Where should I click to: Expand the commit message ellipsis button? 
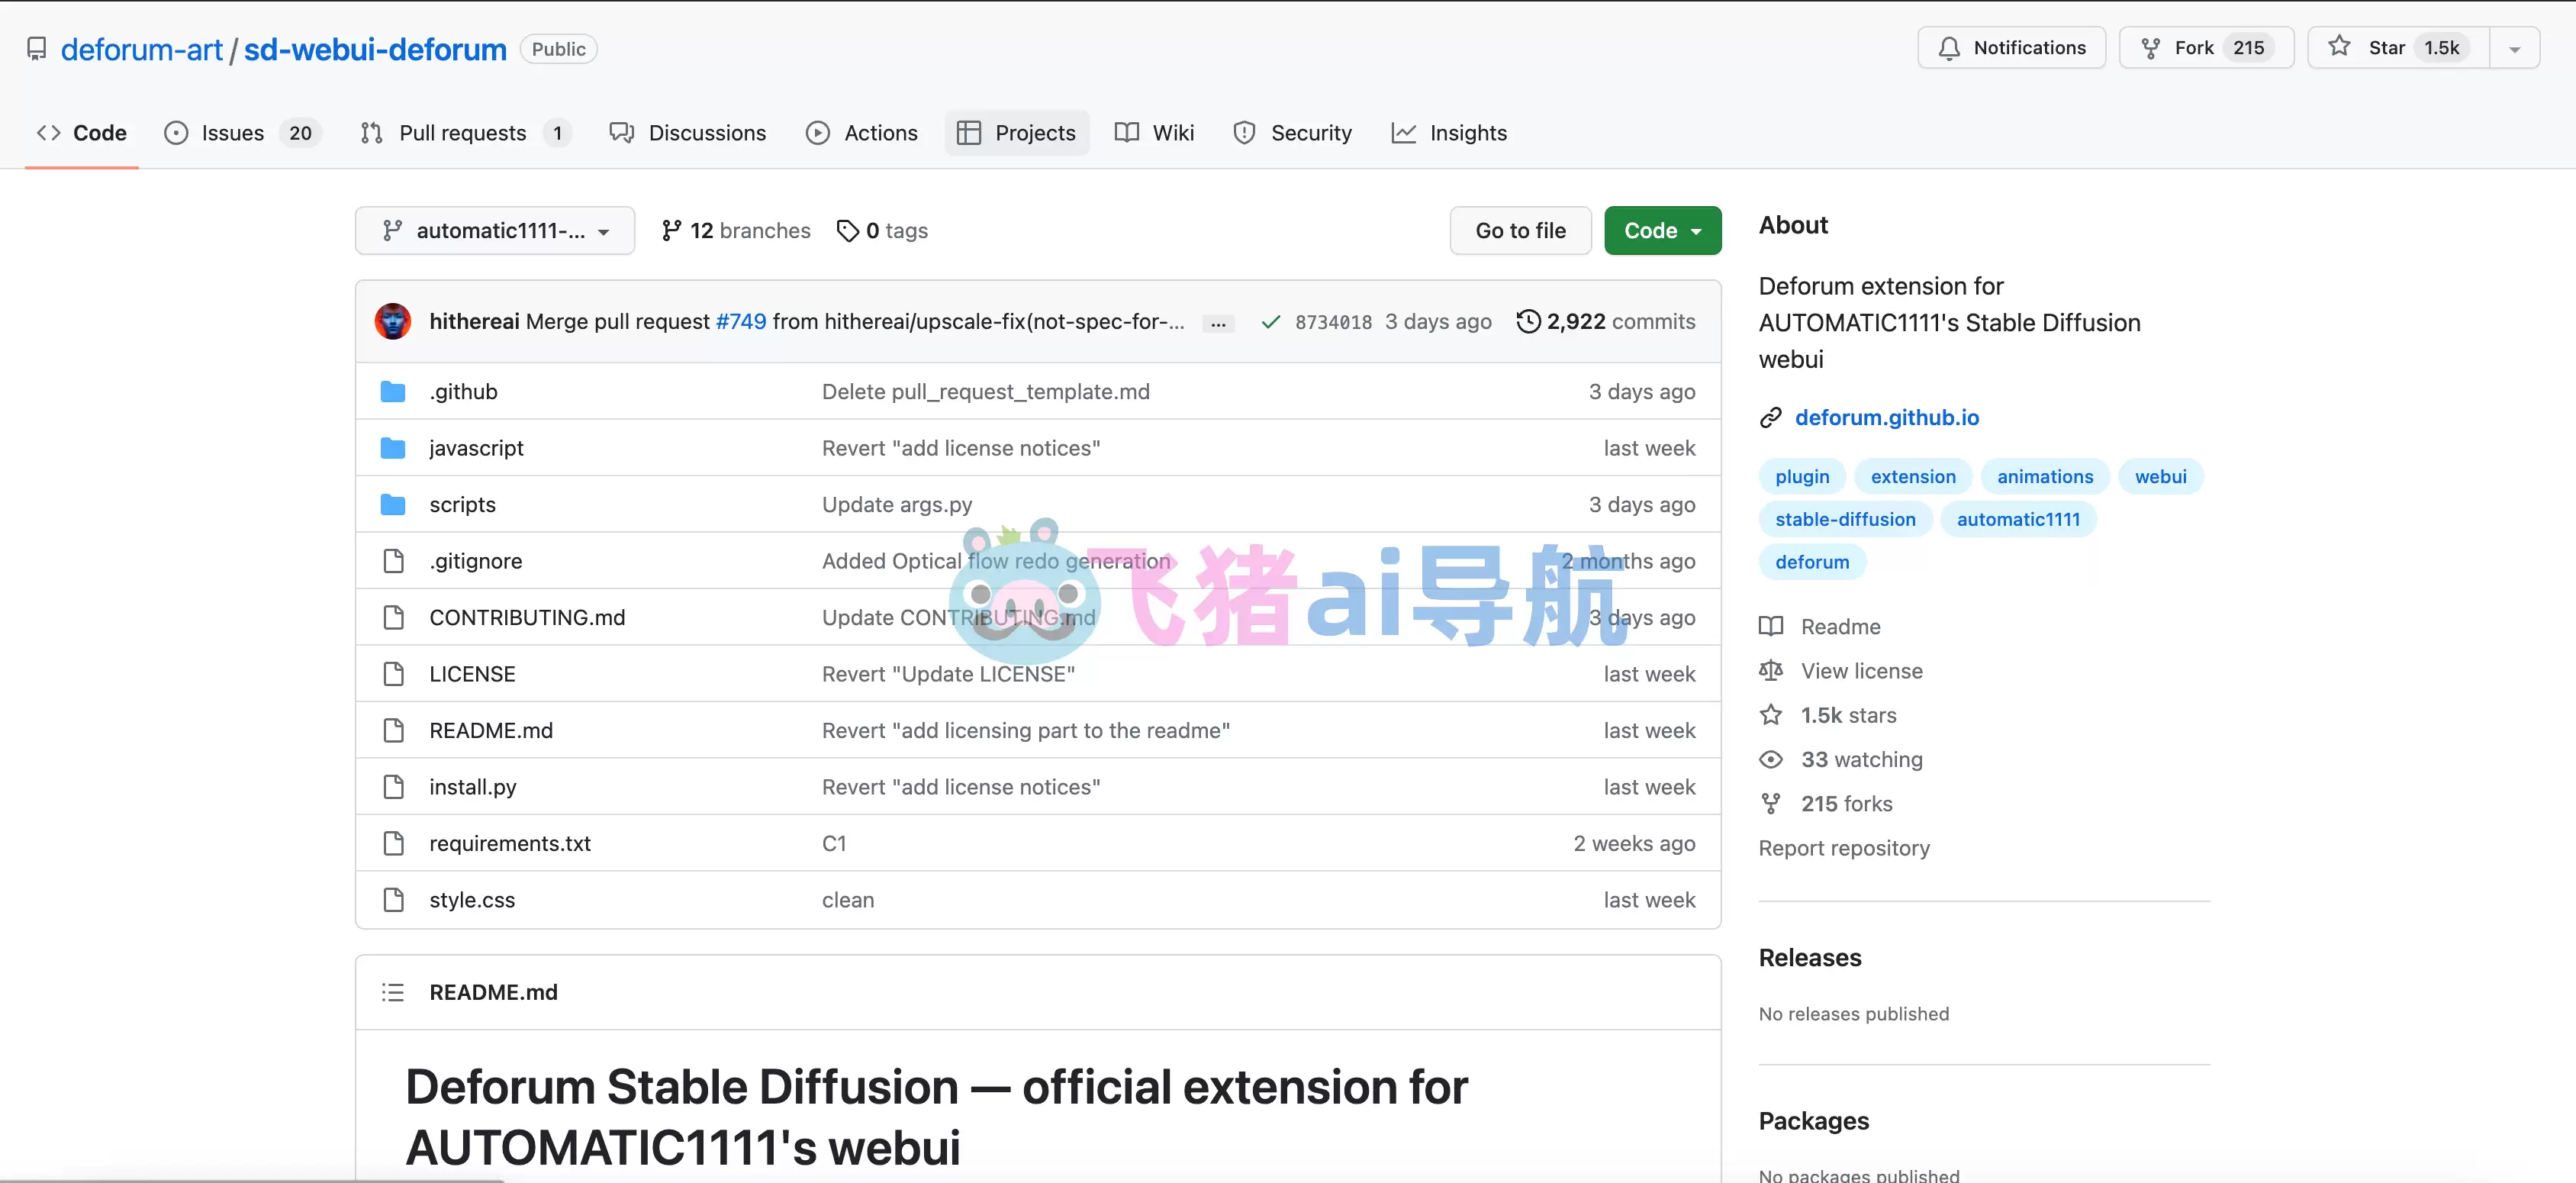[x=1217, y=323]
